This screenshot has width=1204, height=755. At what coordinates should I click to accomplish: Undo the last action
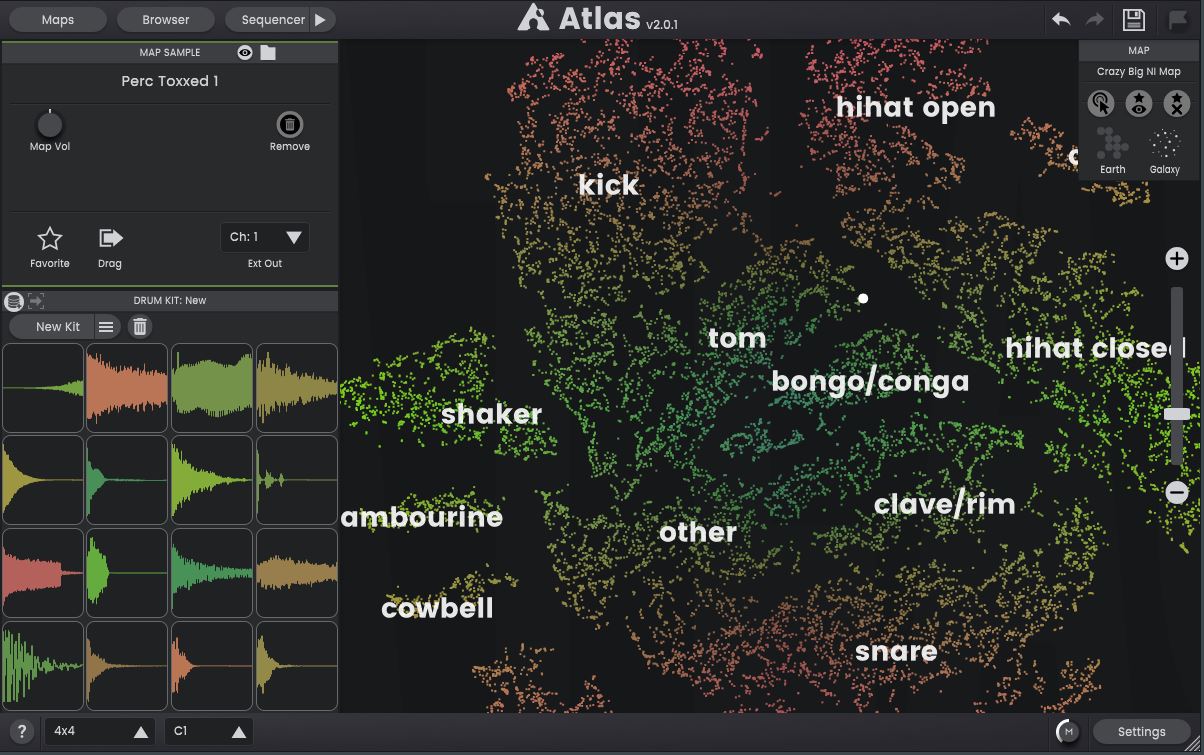click(1061, 19)
